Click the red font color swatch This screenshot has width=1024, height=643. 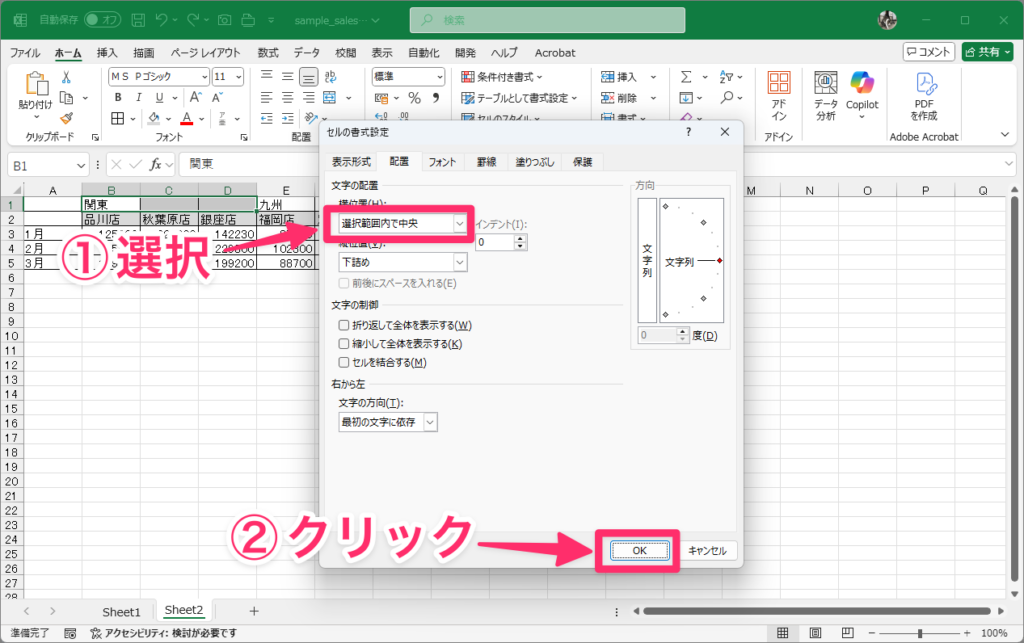pyautogui.click(x=186, y=119)
